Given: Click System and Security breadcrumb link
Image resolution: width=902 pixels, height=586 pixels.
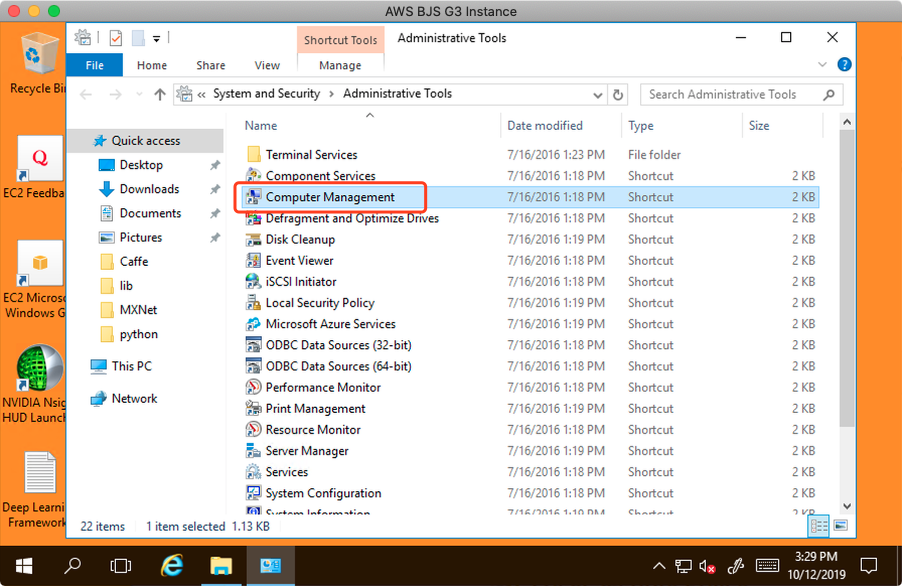Looking at the screenshot, I should tap(266, 94).
